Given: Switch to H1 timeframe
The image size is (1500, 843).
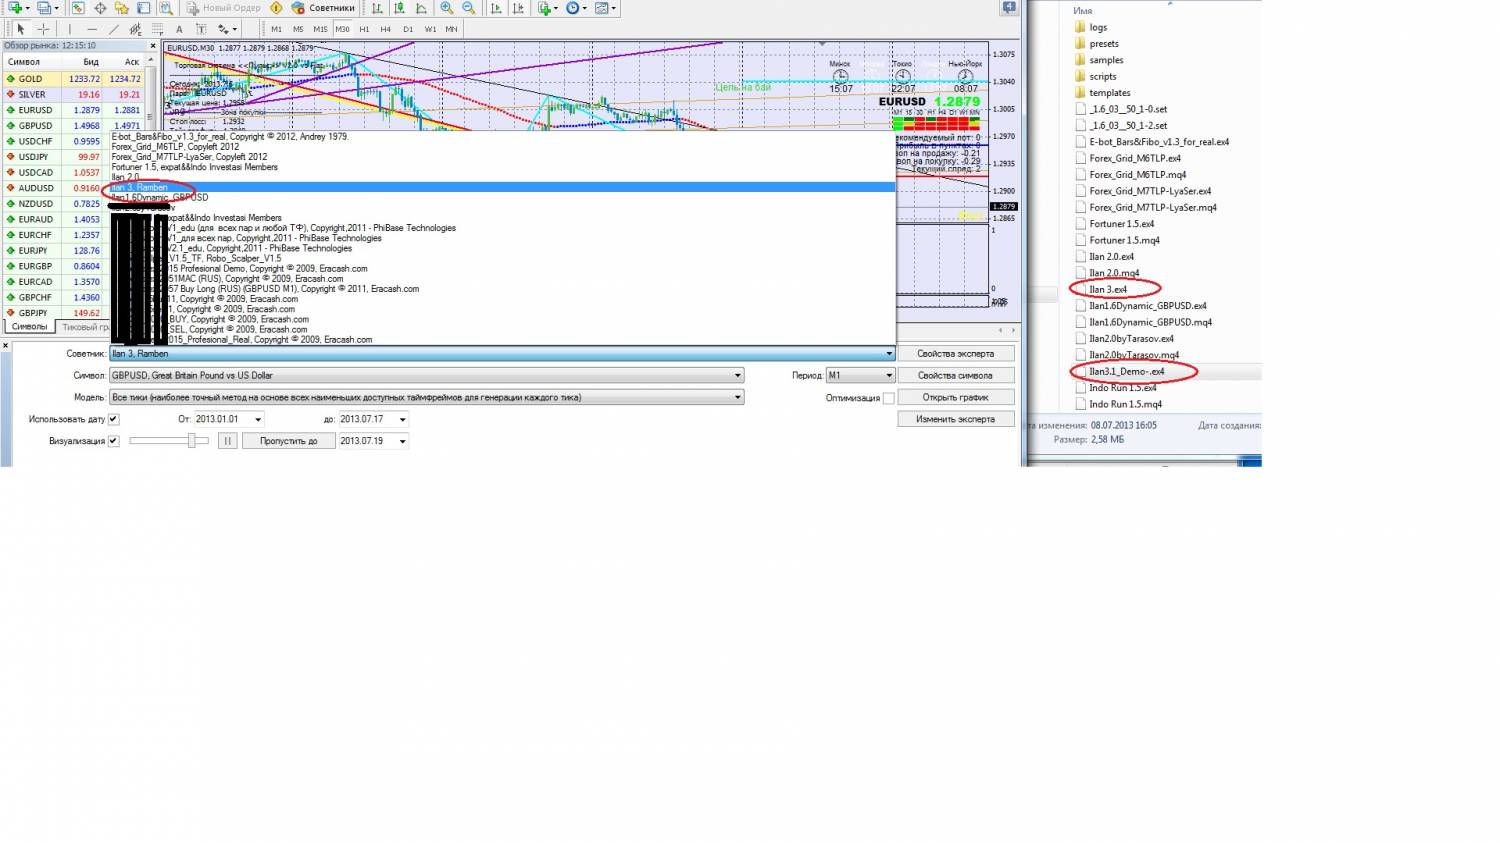Looking at the screenshot, I should pyautogui.click(x=364, y=29).
